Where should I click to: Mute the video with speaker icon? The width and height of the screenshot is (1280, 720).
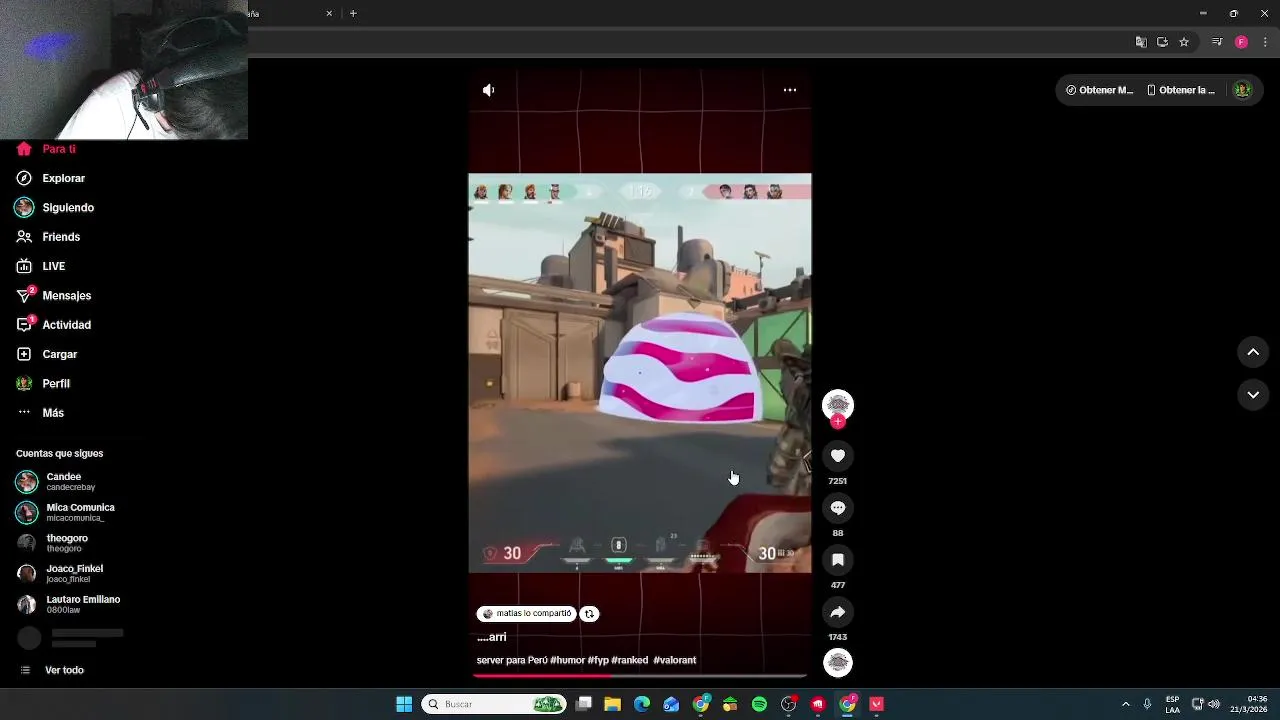[x=488, y=90]
